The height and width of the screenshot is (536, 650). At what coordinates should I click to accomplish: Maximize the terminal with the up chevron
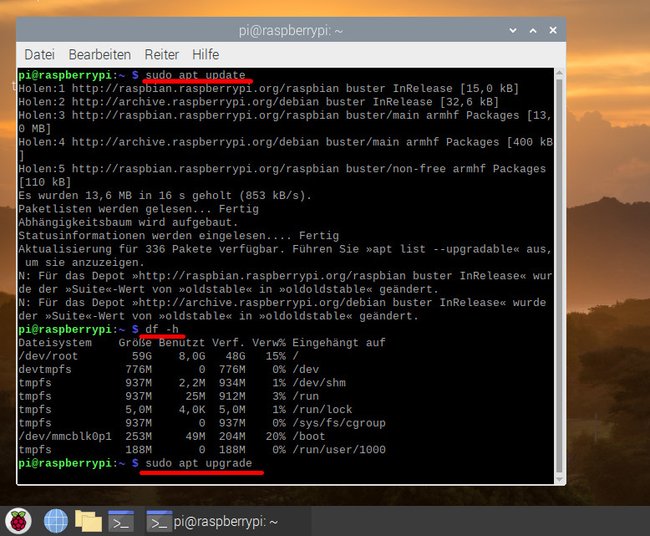pos(533,30)
